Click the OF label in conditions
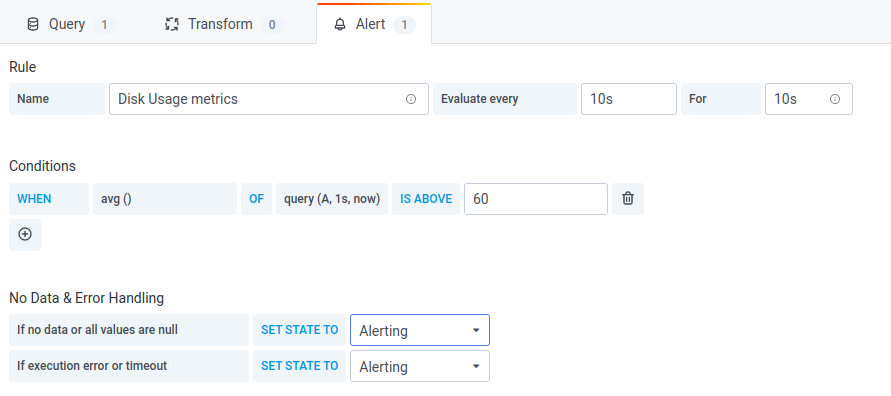The width and height of the screenshot is (891, 396). coord(256,199)
